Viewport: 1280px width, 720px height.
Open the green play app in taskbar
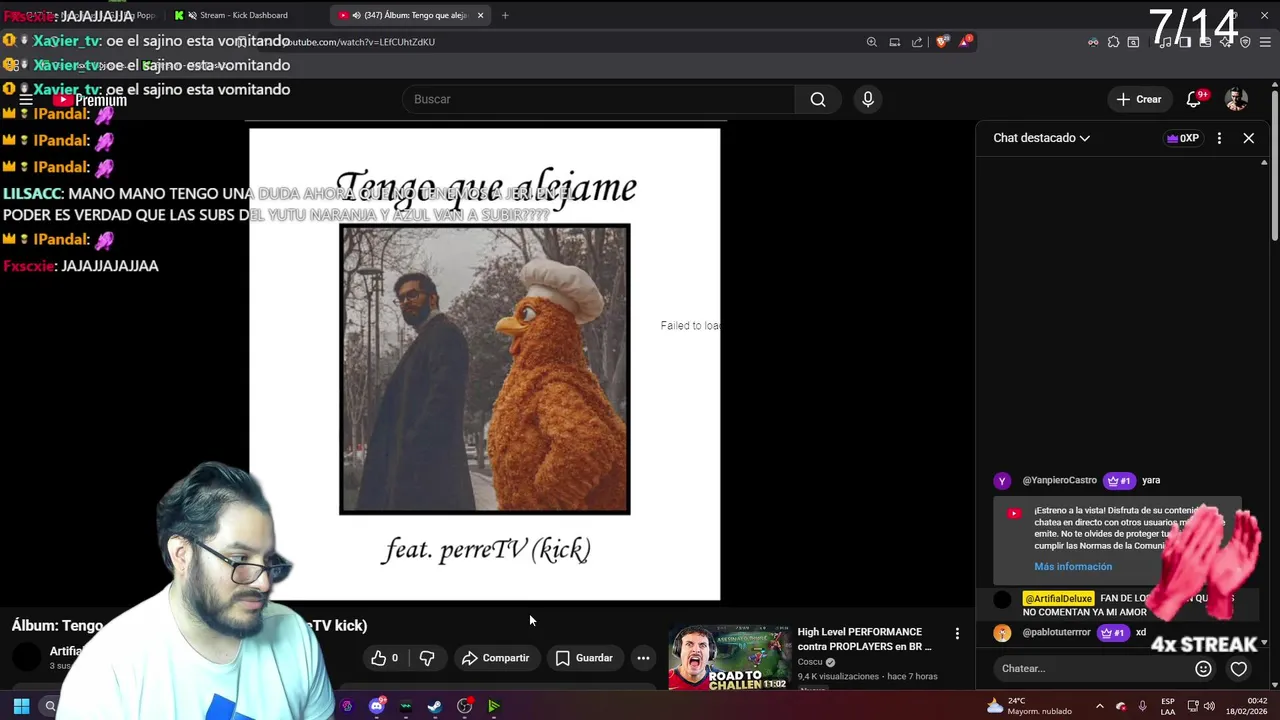(493, 706)
